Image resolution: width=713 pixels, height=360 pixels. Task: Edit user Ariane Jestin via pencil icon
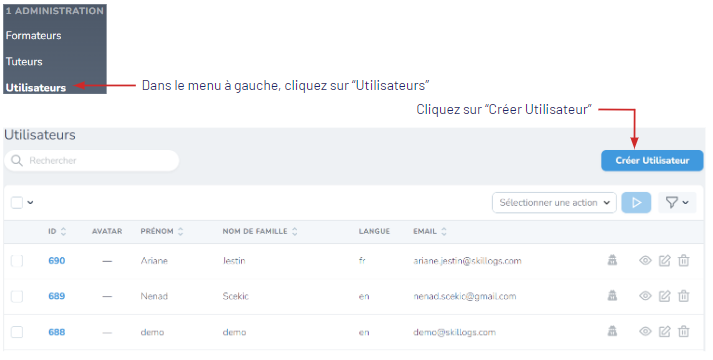pyautogui.click(x=665, y=260)
